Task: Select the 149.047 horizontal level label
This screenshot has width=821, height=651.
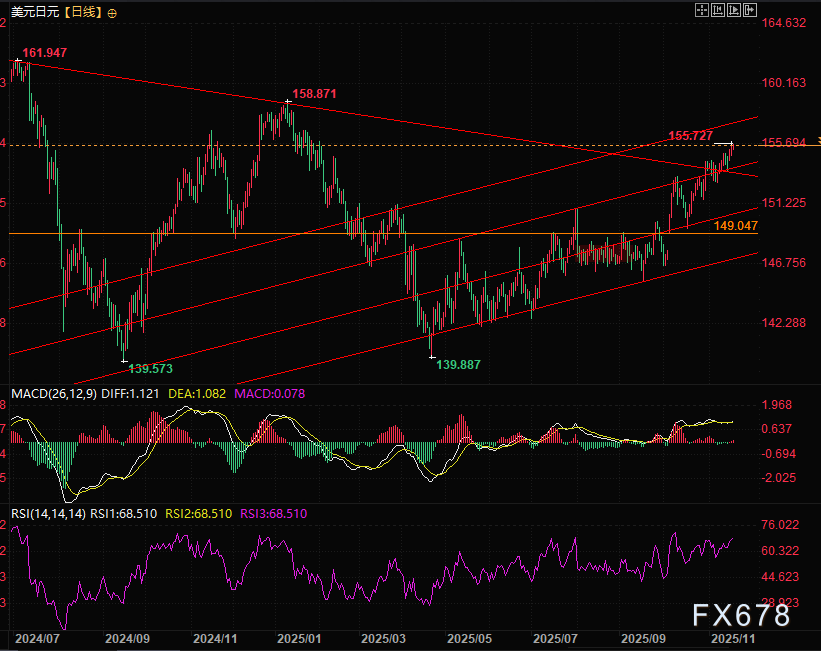Action: pyautogui.click(x=735, y=227)
